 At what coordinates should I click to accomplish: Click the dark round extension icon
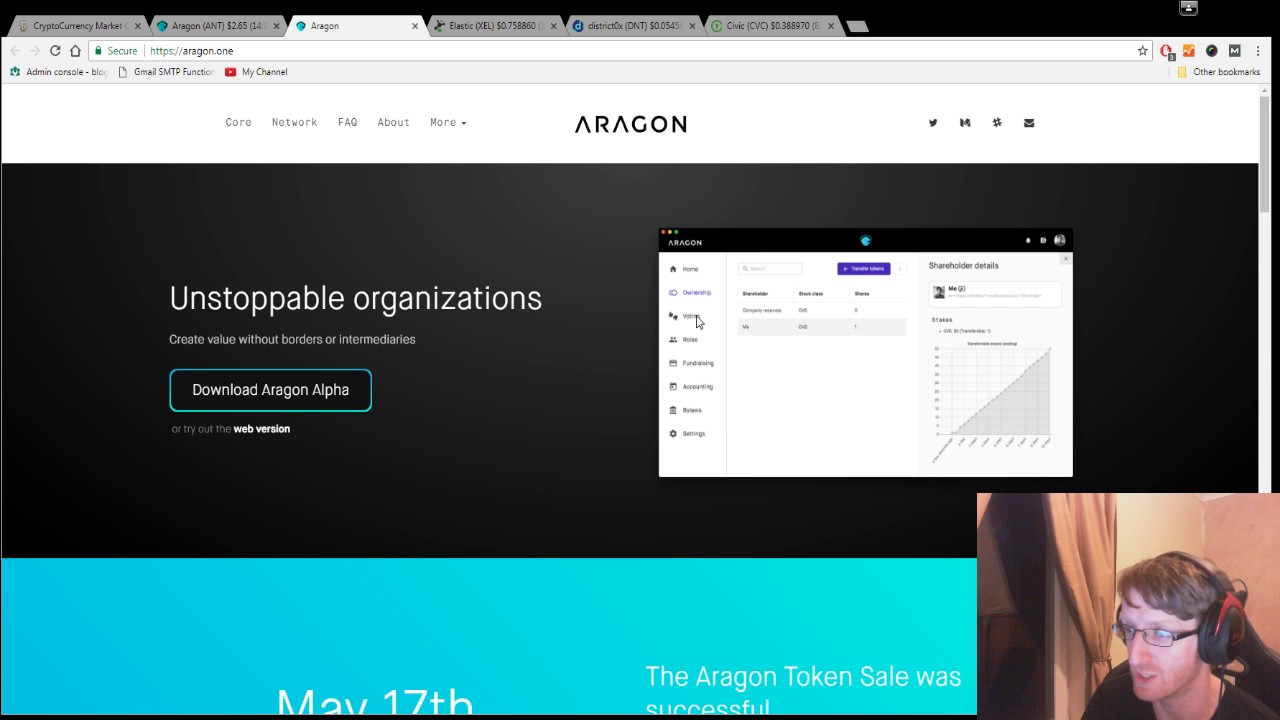tap(1211, 51)
